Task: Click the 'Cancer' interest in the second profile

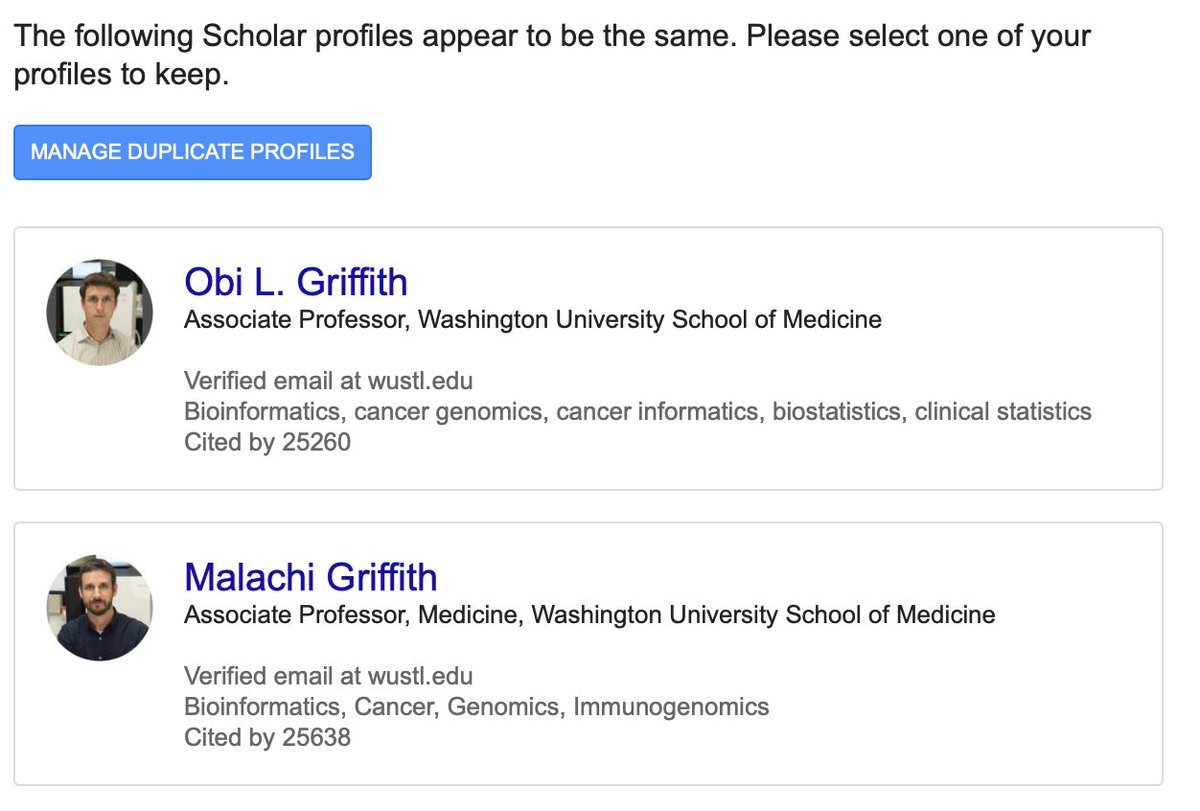Action: [x=394, y=707]
